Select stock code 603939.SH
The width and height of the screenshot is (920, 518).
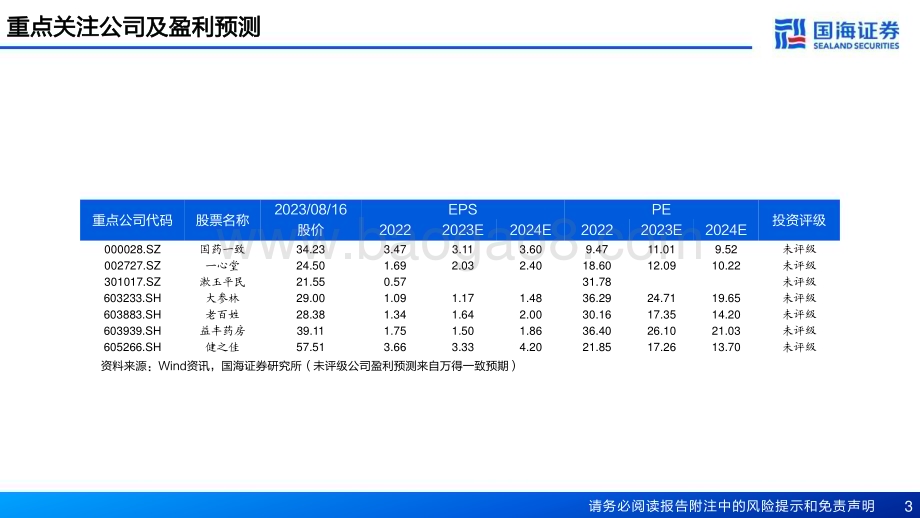[132, 331]
